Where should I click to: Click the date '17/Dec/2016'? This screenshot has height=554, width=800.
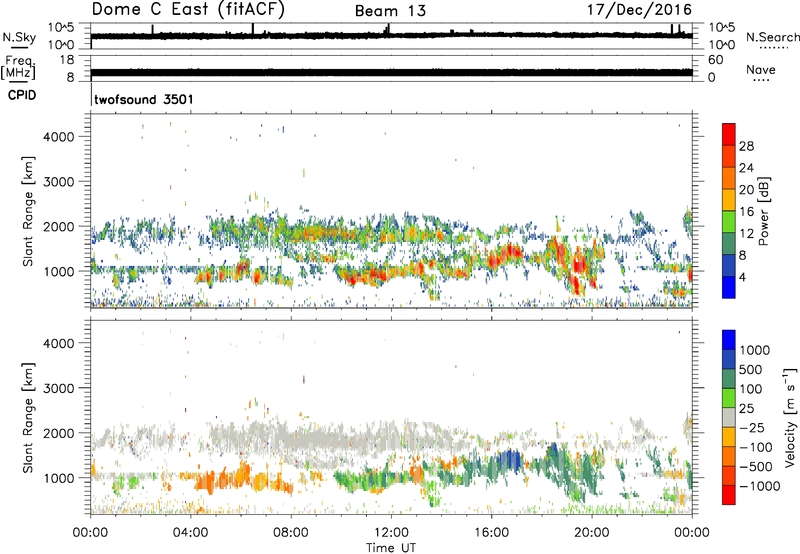click(639, 10)
